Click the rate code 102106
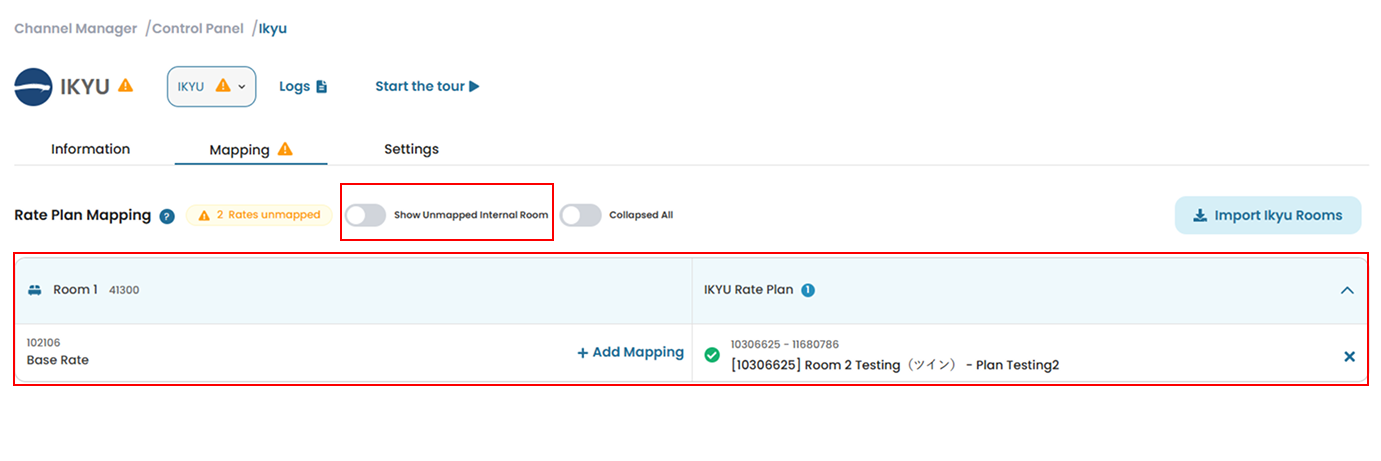 point(44,343)
